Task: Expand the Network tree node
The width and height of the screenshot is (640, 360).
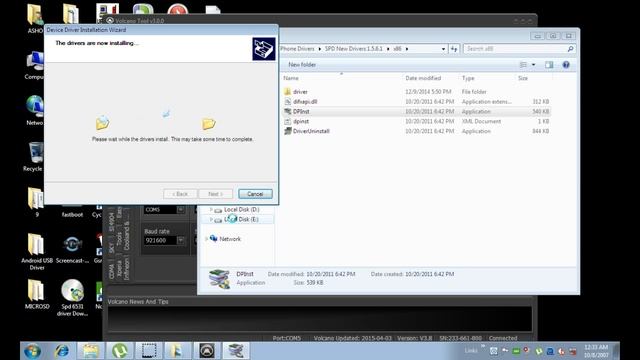Action: click(206, 239)
